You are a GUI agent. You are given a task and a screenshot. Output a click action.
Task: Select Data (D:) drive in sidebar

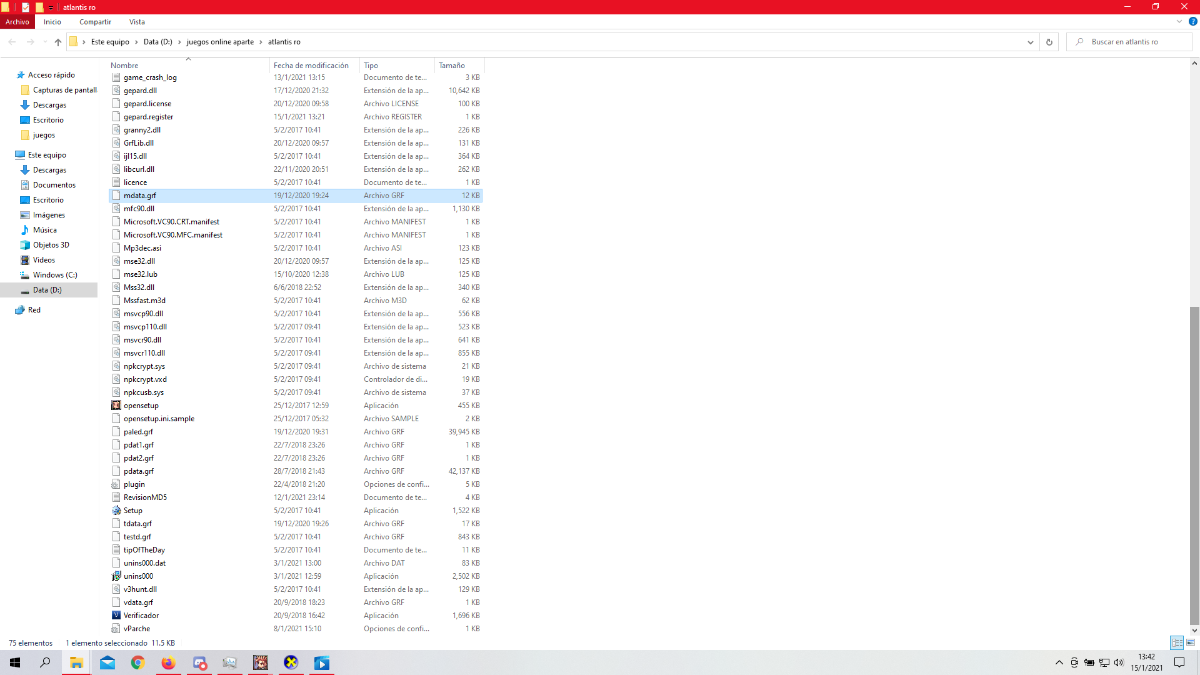48,290
